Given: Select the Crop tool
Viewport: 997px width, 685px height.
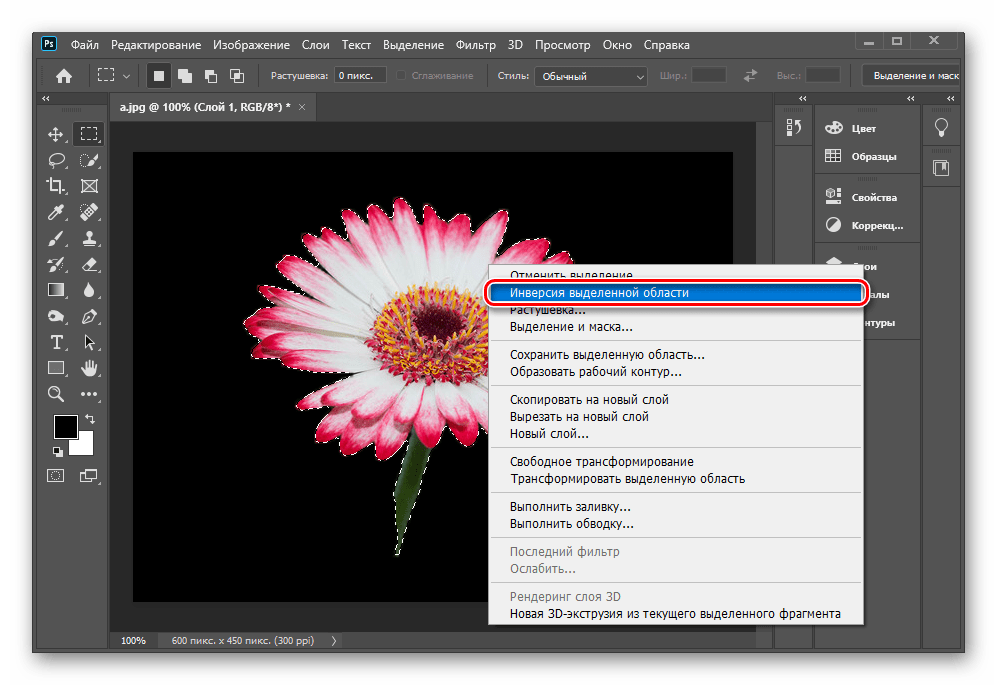Looking at the screenshot, I should 56,186.
